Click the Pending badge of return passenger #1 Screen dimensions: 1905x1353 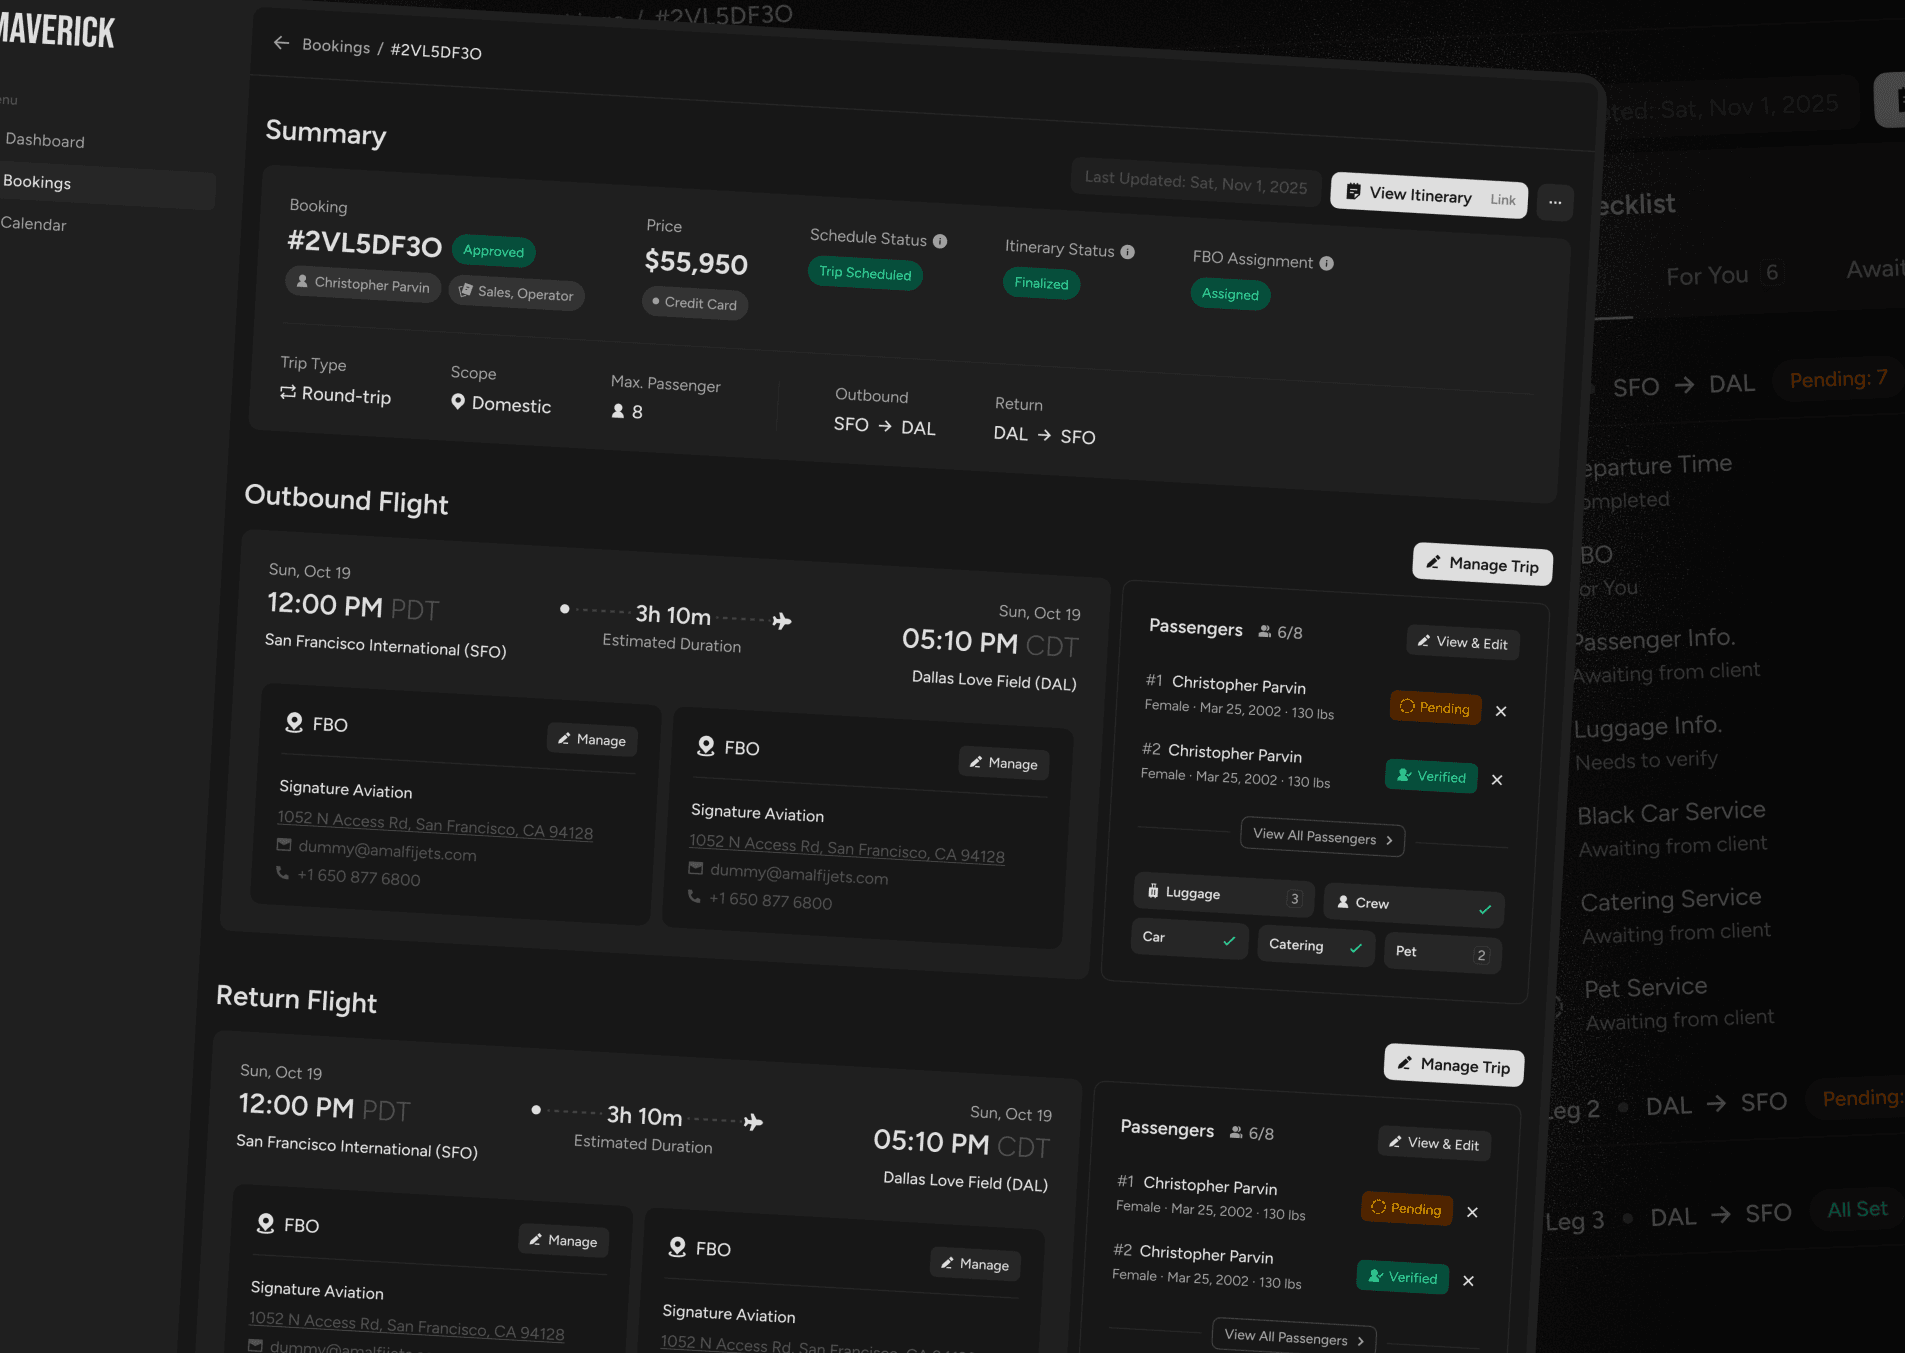pos(1406,1208)
